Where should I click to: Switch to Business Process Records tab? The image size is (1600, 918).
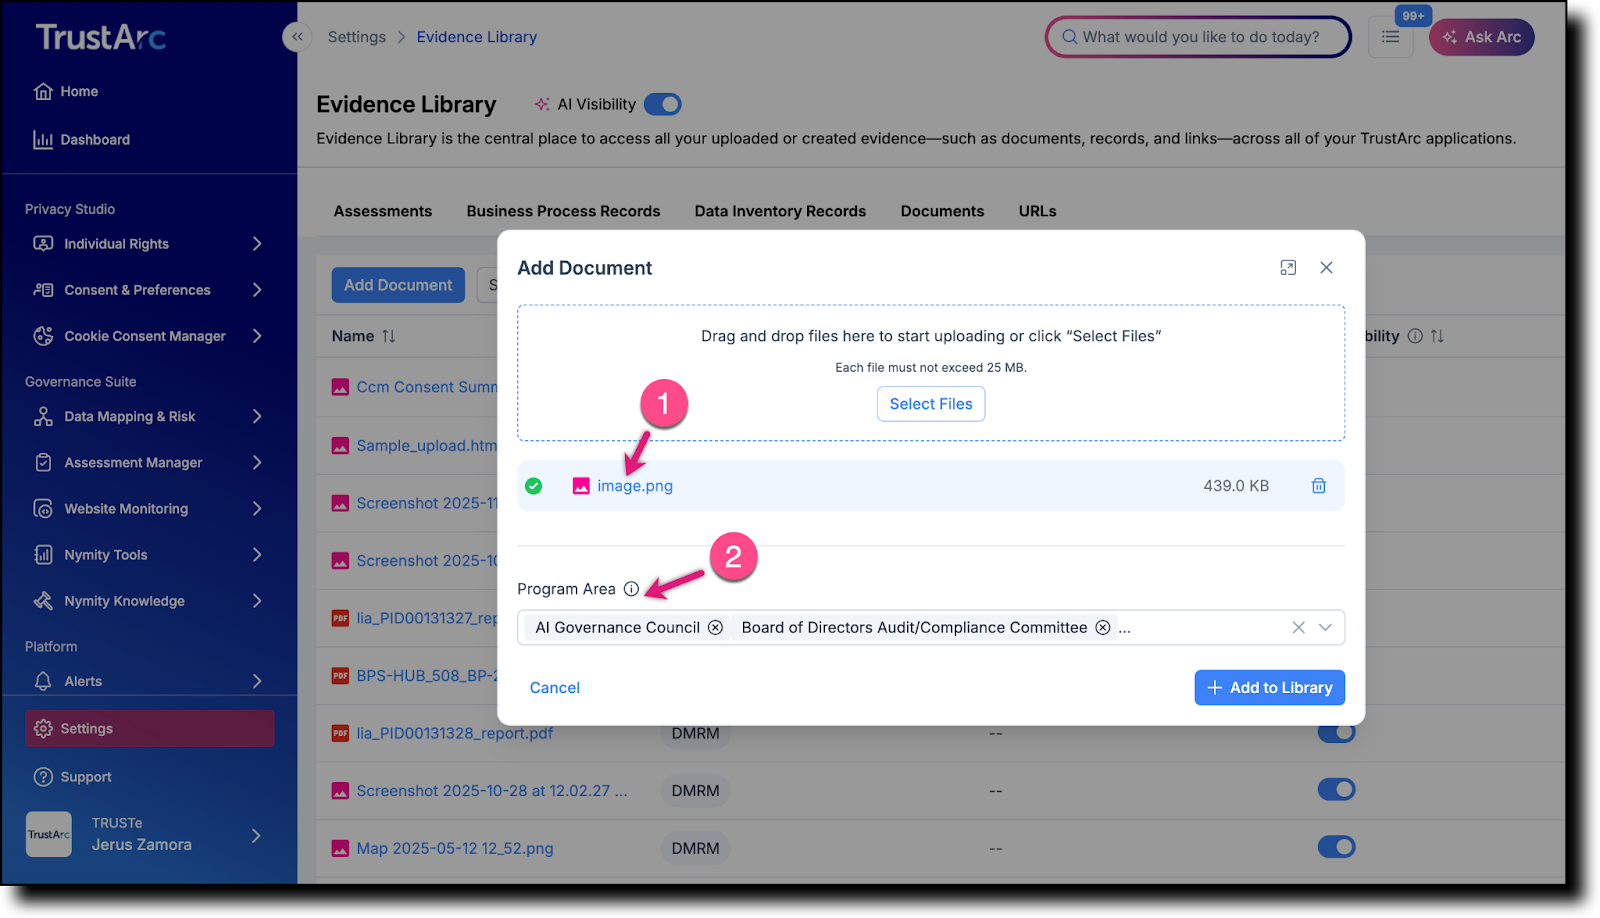point(563,212)
